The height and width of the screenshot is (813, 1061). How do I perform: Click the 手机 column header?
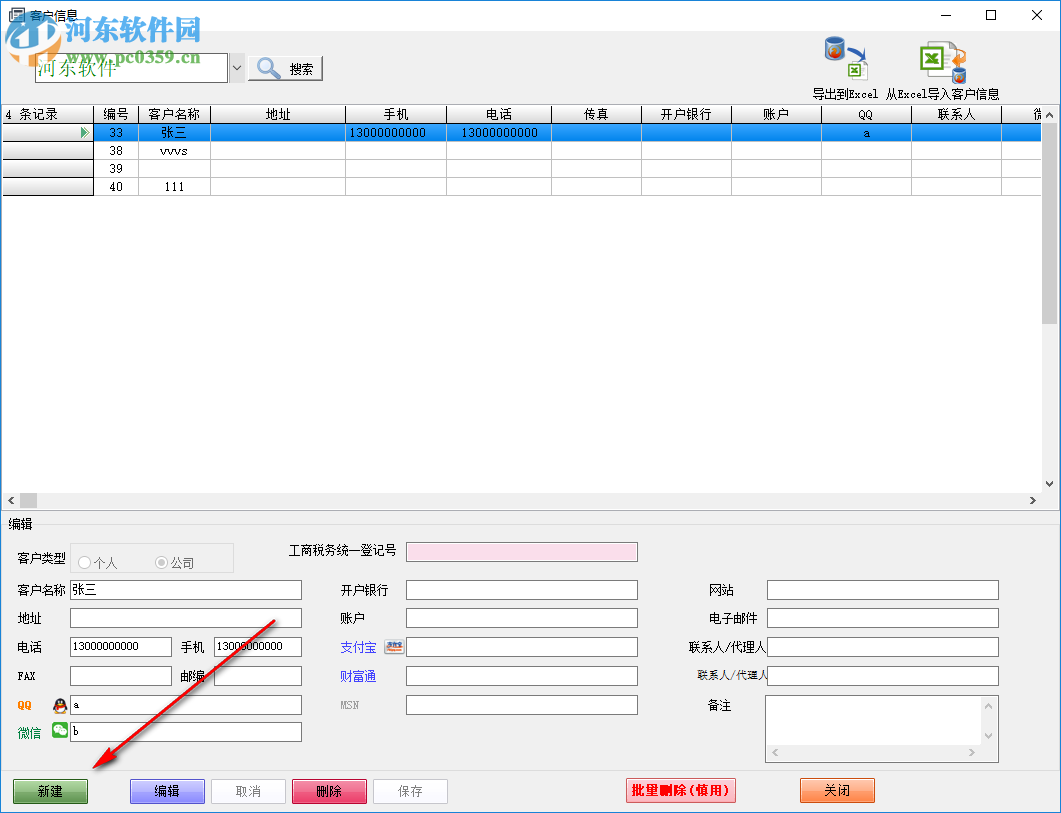[x=396, y=114]
